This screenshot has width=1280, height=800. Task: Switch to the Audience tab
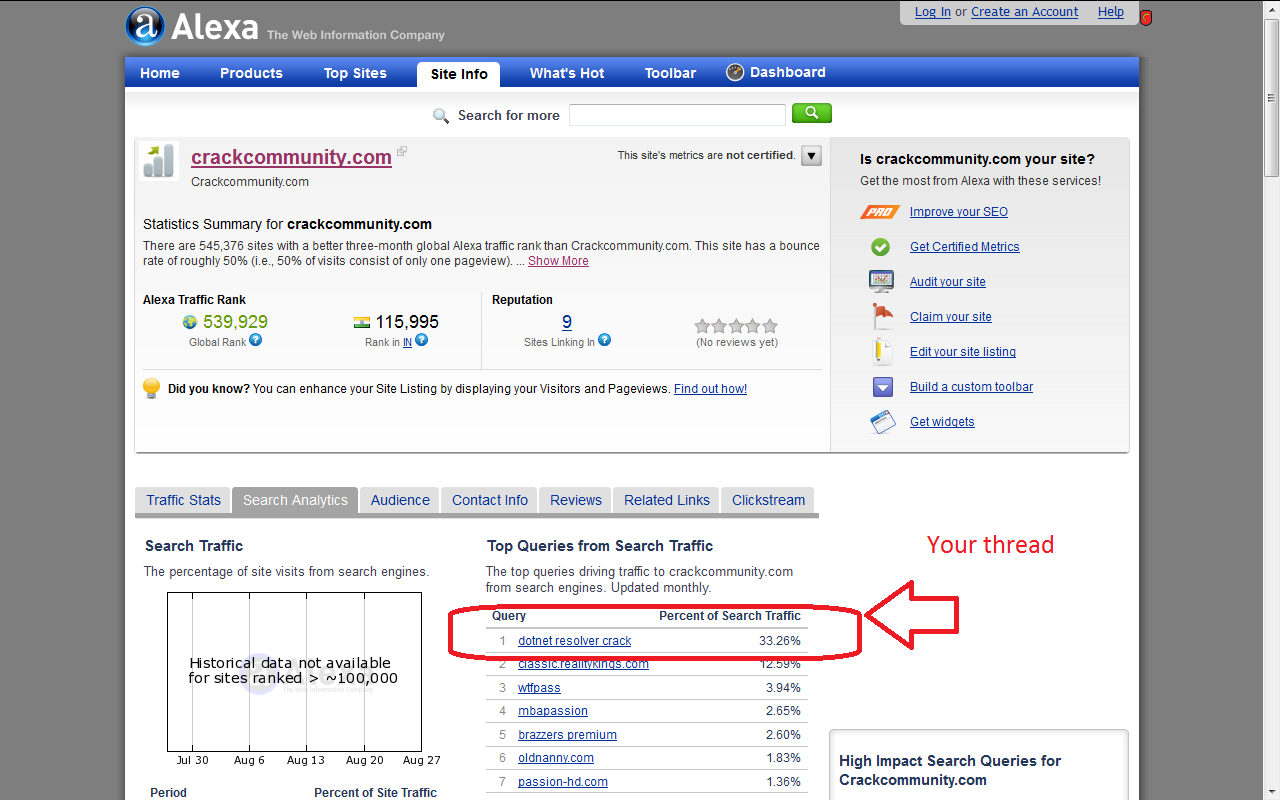pyautogui.click(x=400, y=500)
